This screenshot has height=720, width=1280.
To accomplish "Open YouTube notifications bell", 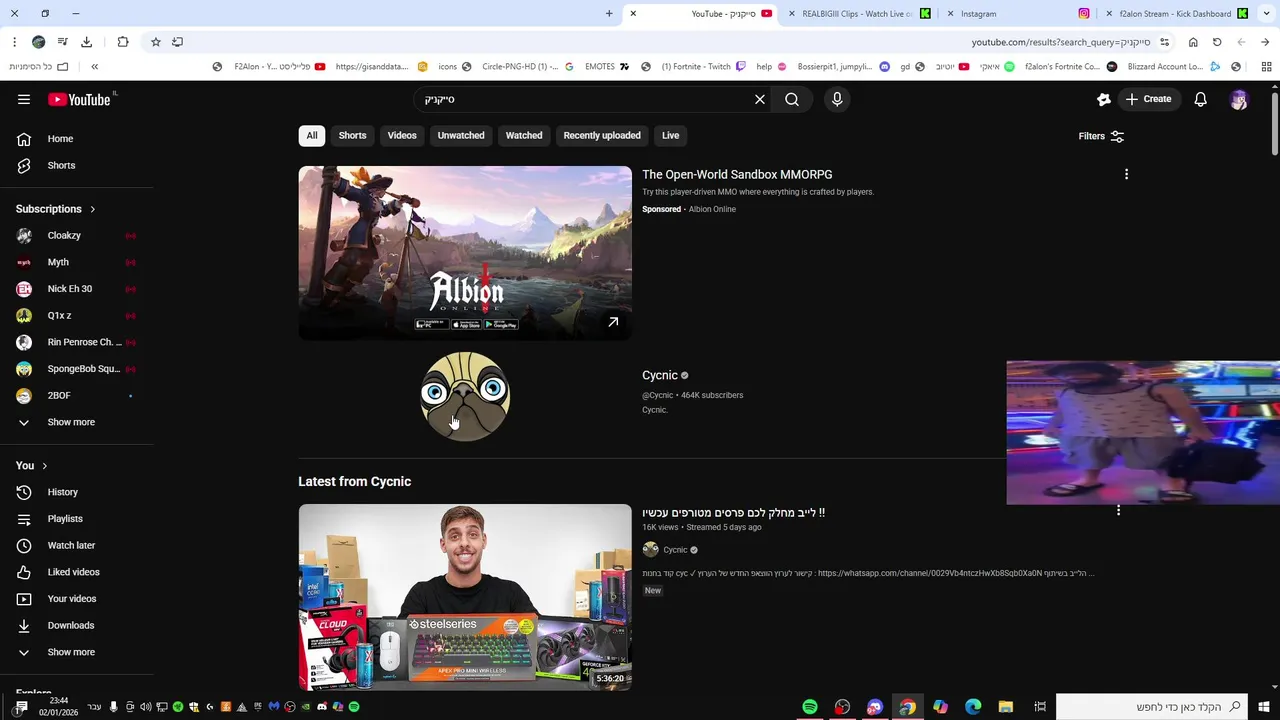I will pos(1200,99).
